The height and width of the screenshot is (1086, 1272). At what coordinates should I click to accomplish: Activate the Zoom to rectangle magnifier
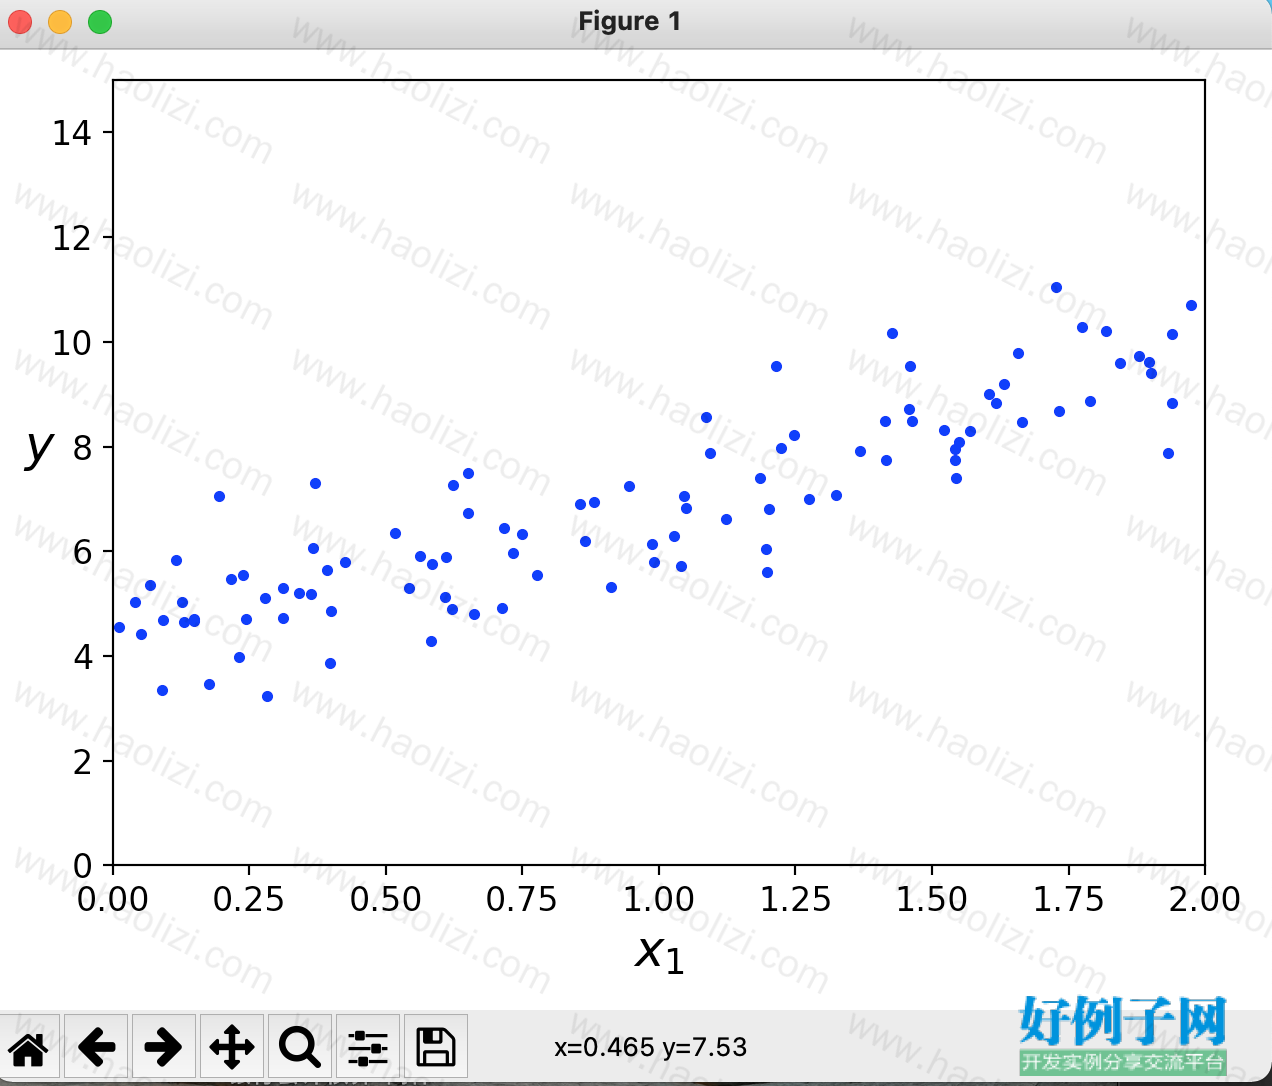point(299,1047)
